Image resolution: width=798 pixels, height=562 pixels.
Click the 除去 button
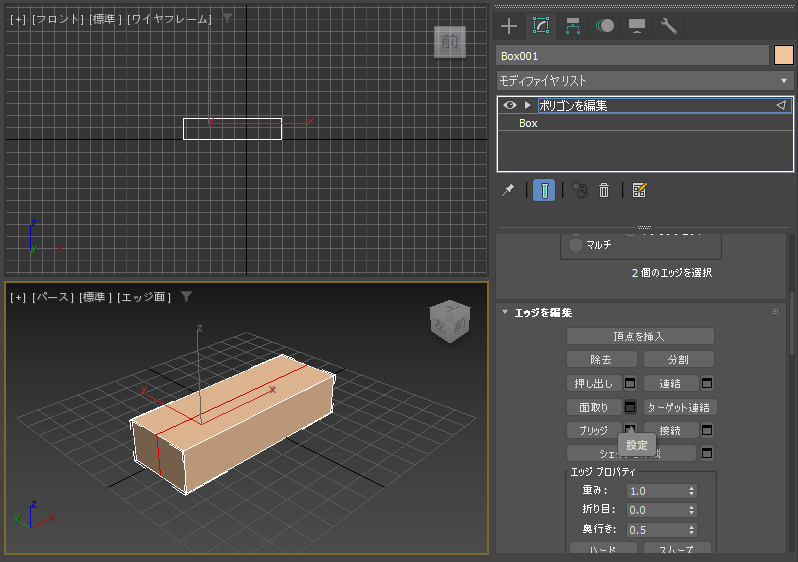point(601,359)
